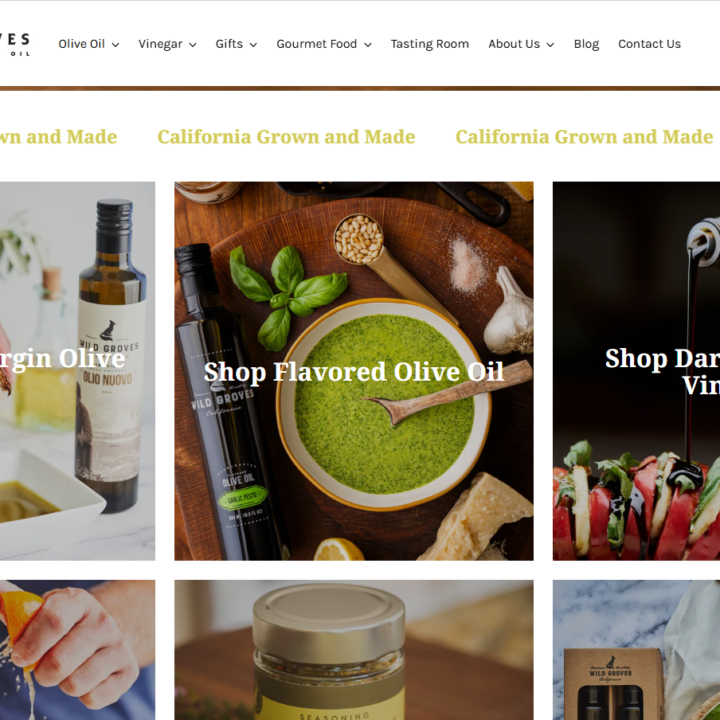Open the Extra Virgin Olive tile
This screenshot has width=720, height=720.
78,371
